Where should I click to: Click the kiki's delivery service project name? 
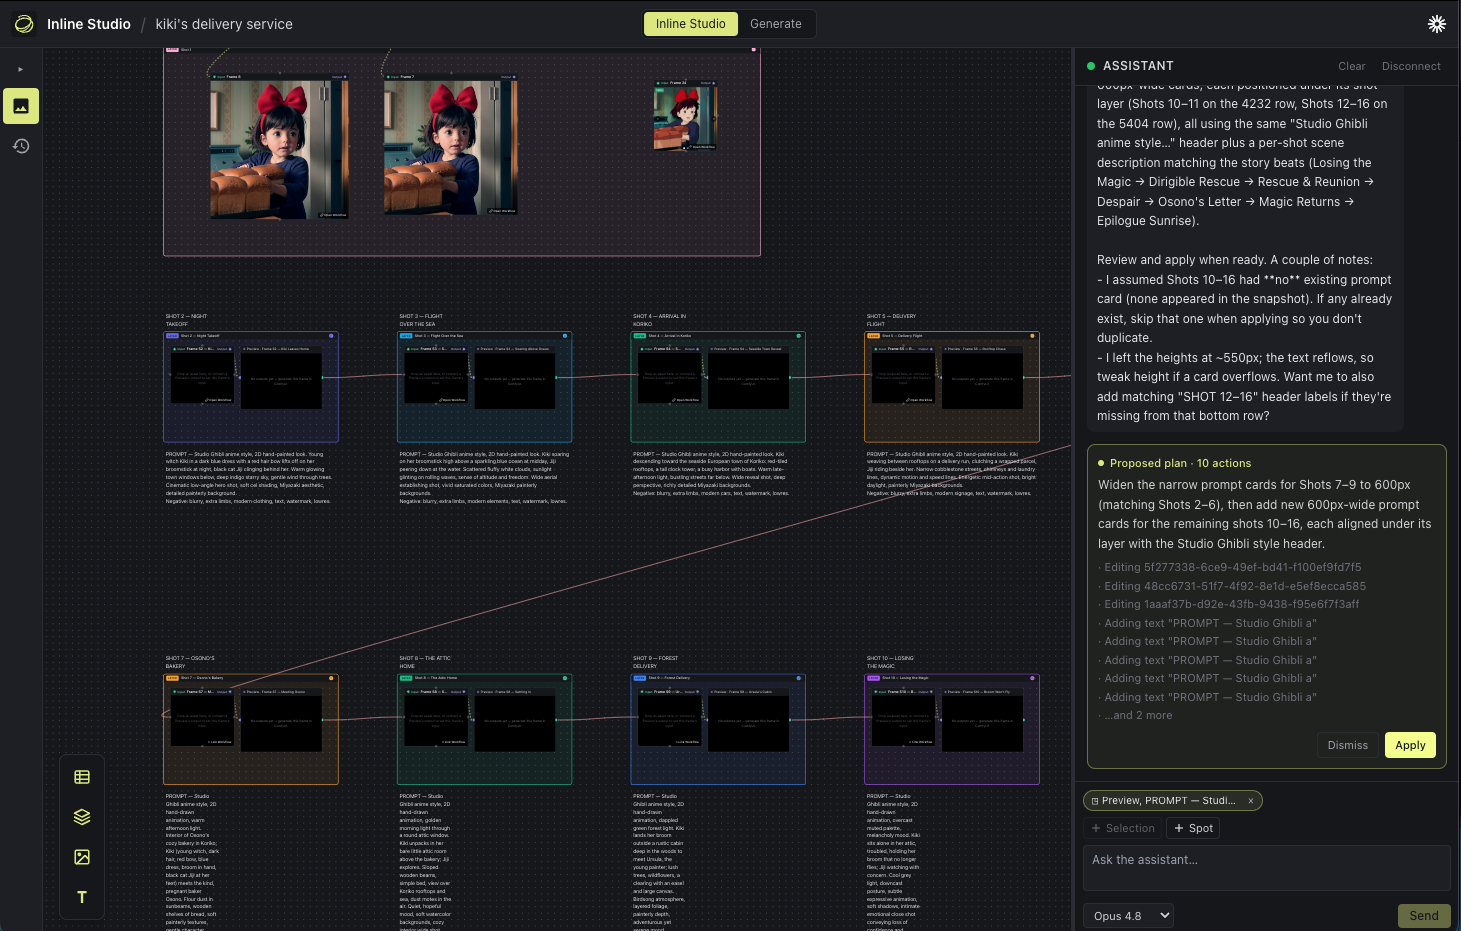224,24
